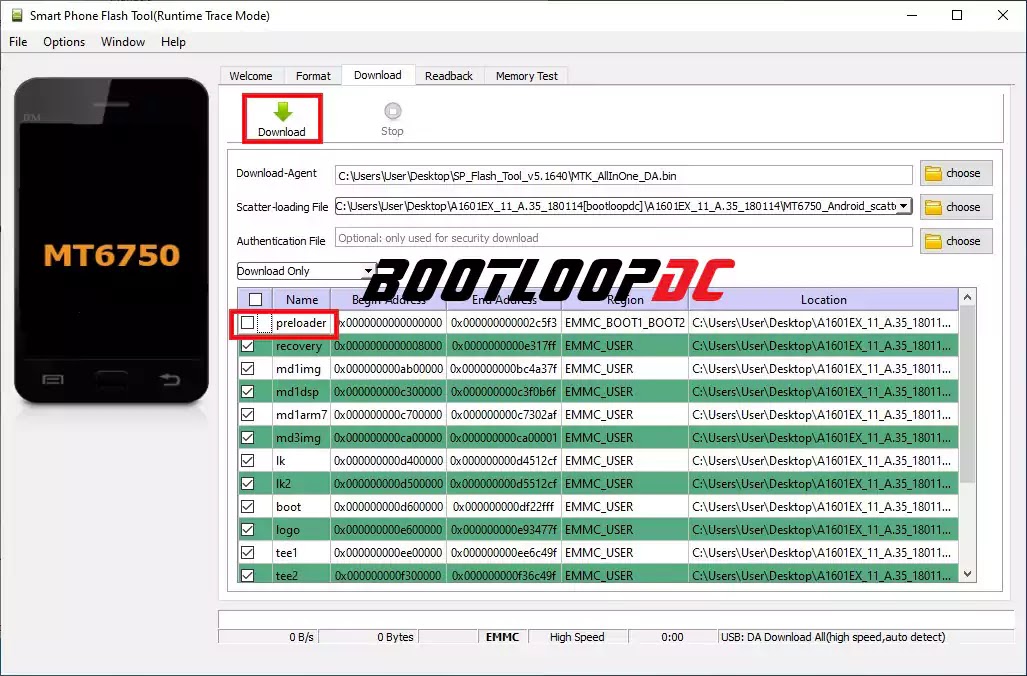Select the recovery name cell
1027x676 pixels.
(299, 345)
